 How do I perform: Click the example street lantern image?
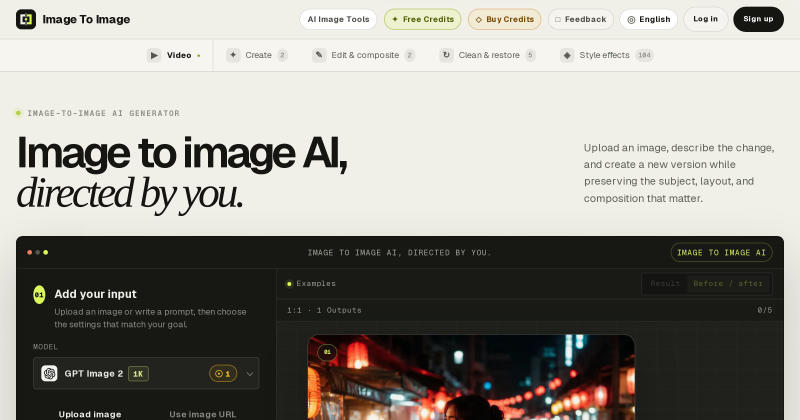[x=471, y=378]
